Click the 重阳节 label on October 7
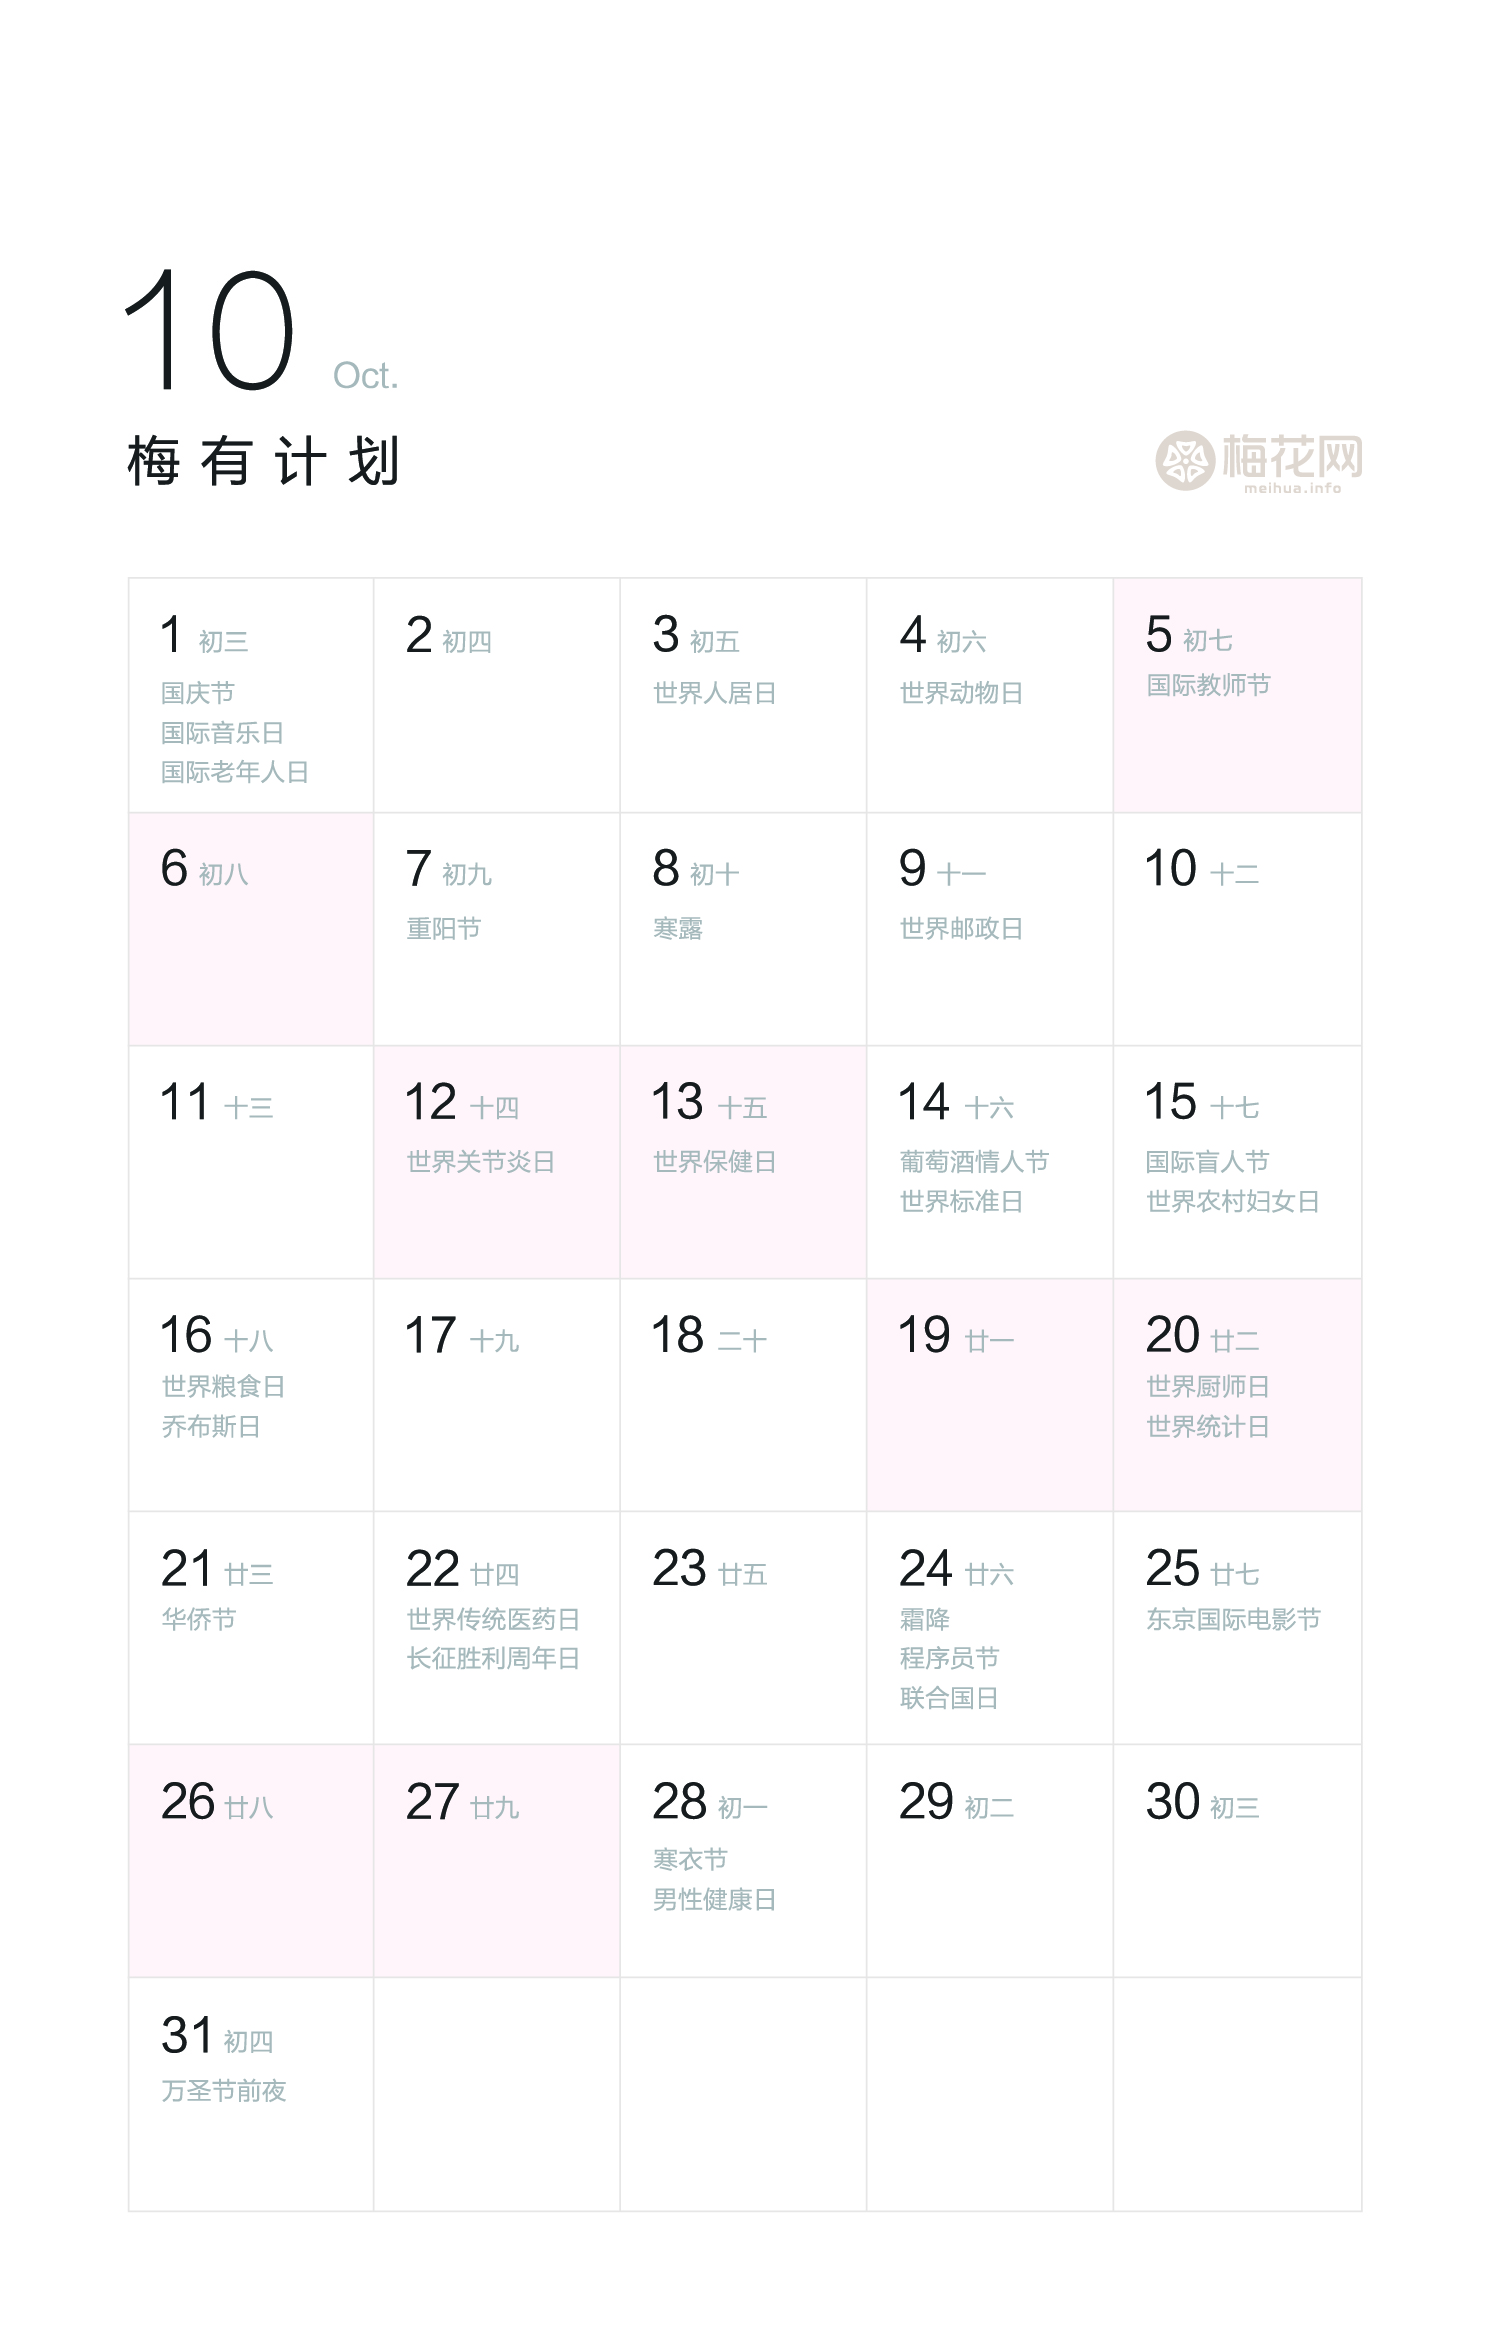The width and height of the screenshot is (1489, 2340). point(443,929)
